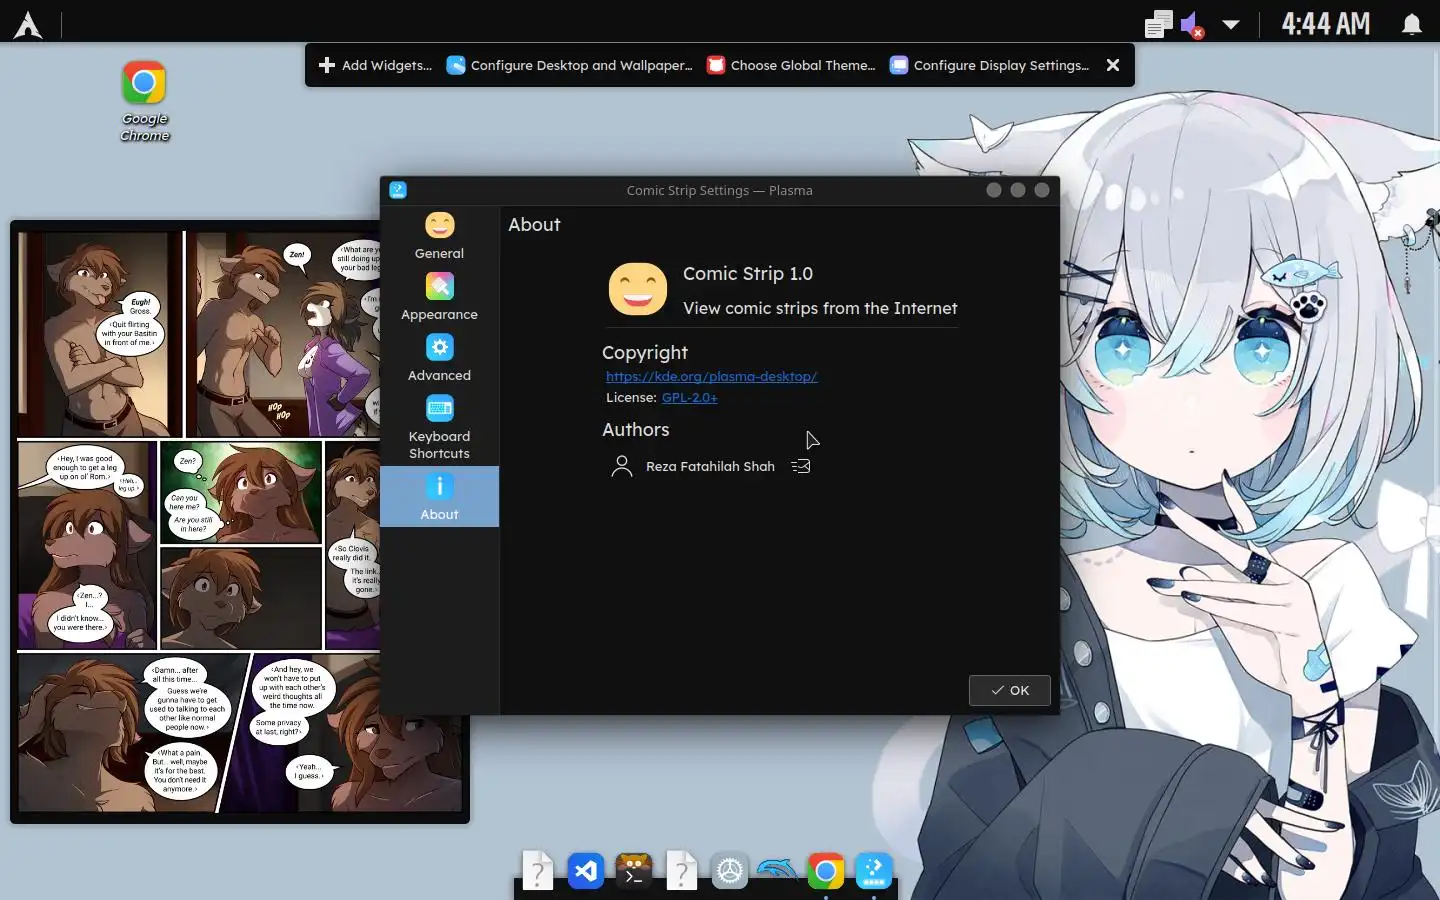Open Choose Global Theme option
The image size is (1440, 900).
791,65
